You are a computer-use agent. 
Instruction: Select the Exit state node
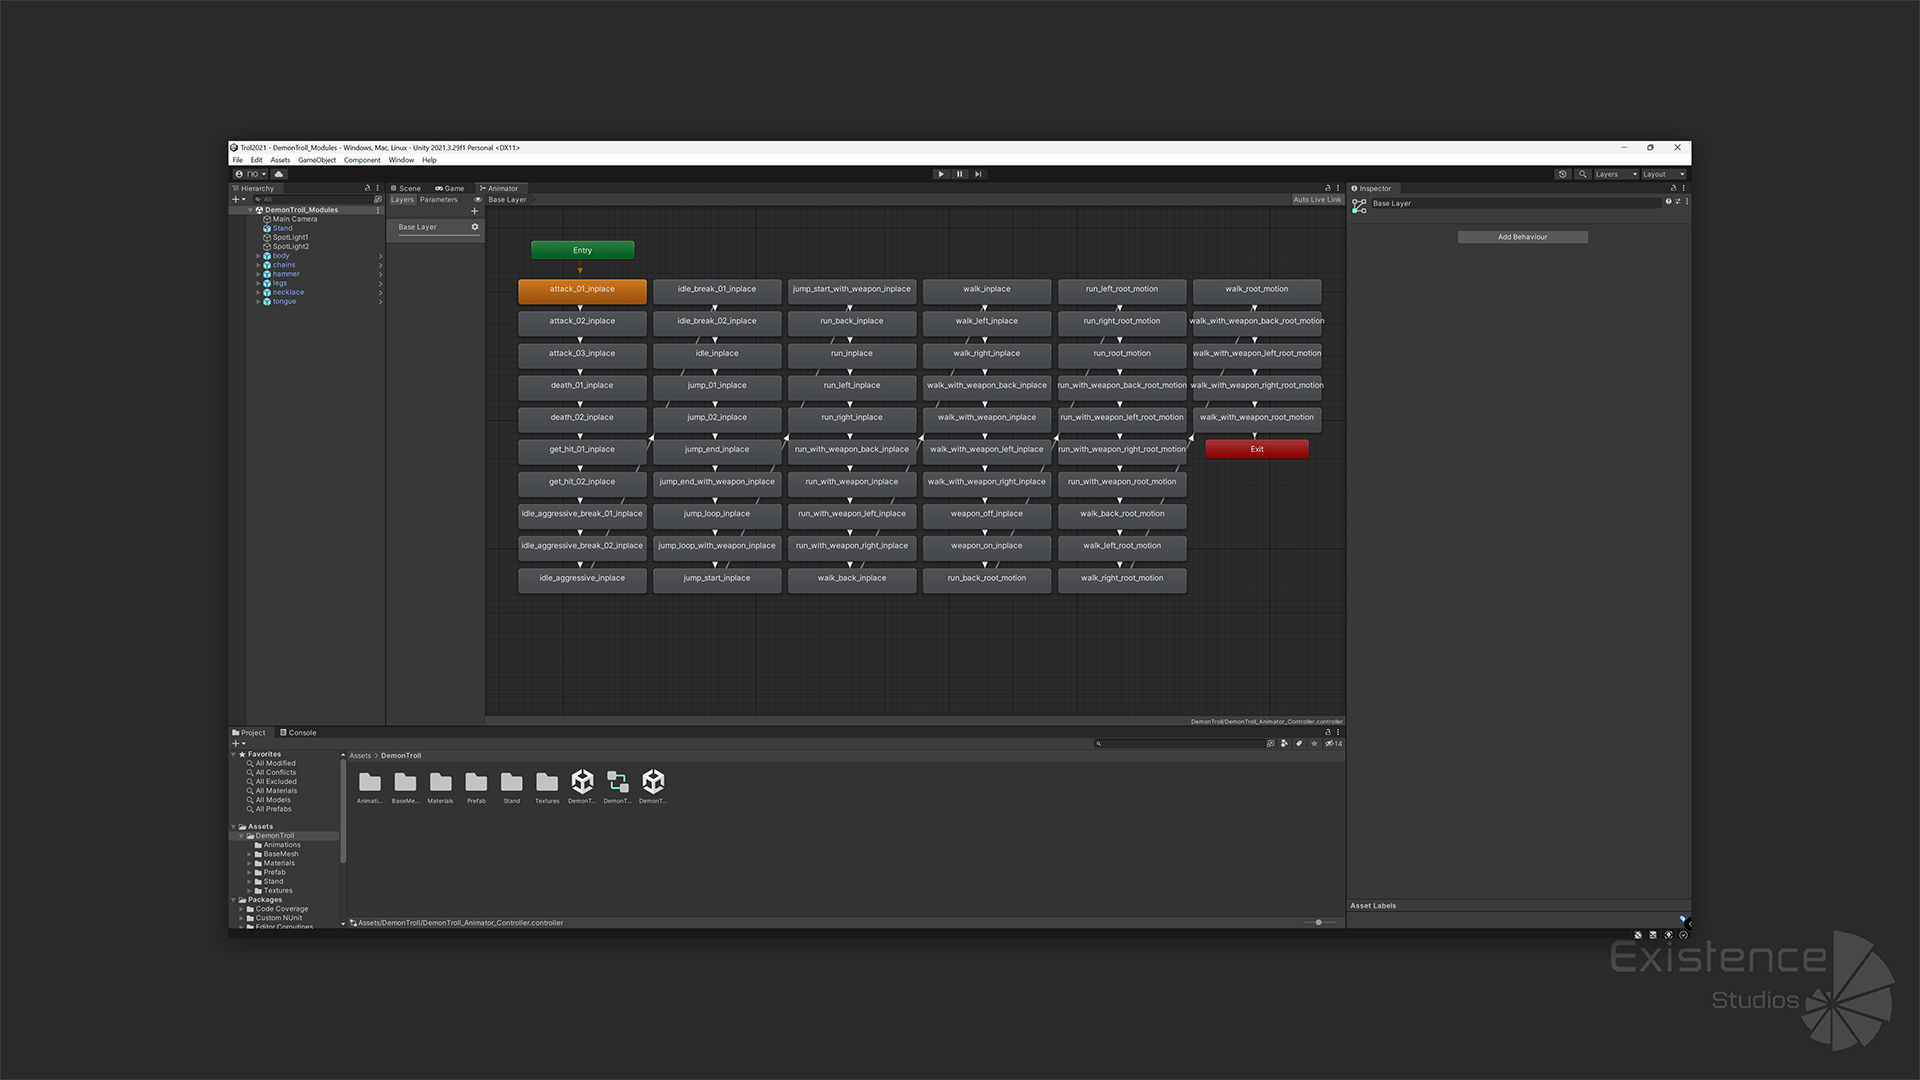point(1256,449)
